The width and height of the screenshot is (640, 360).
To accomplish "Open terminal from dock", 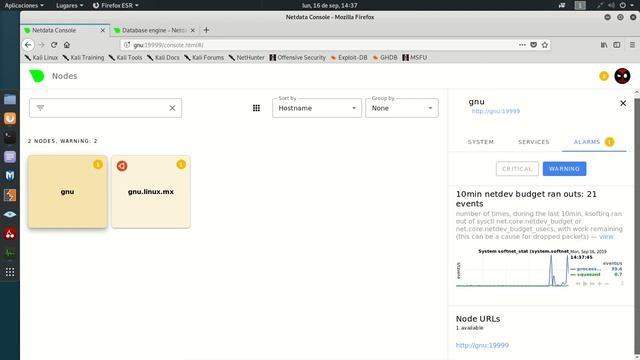I will pos(10,138).
